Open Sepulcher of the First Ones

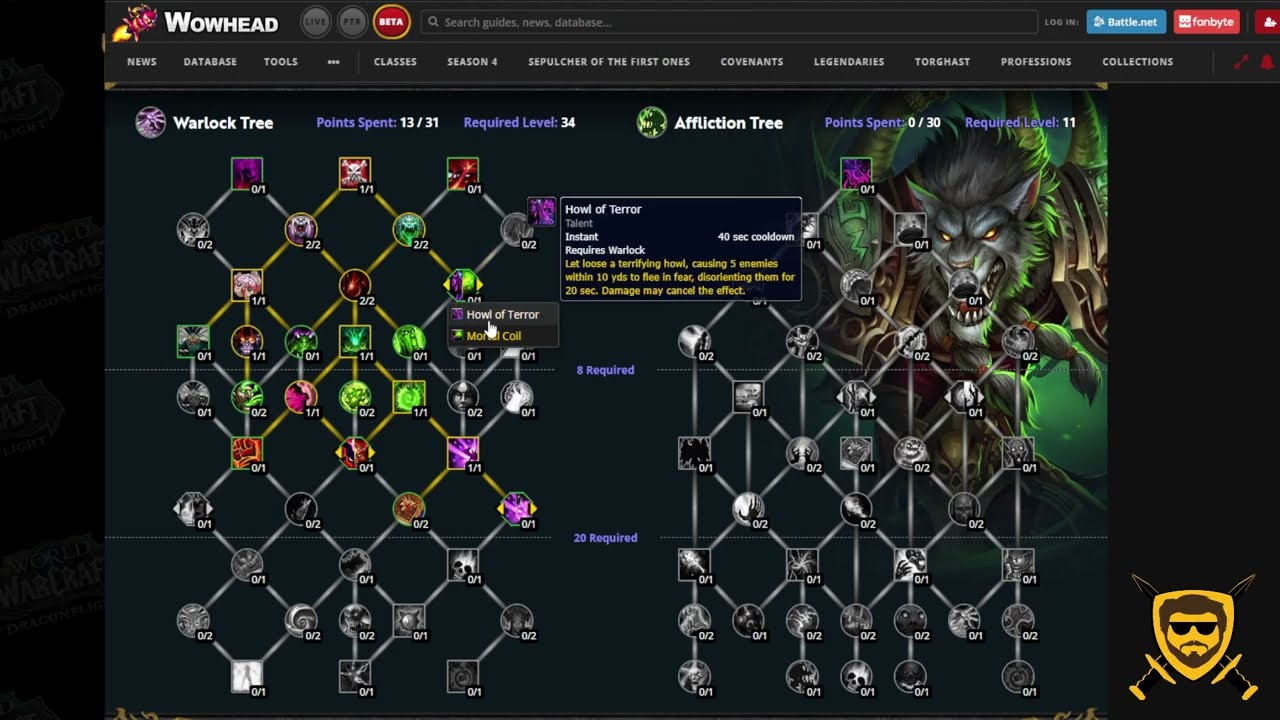(609, 62)
